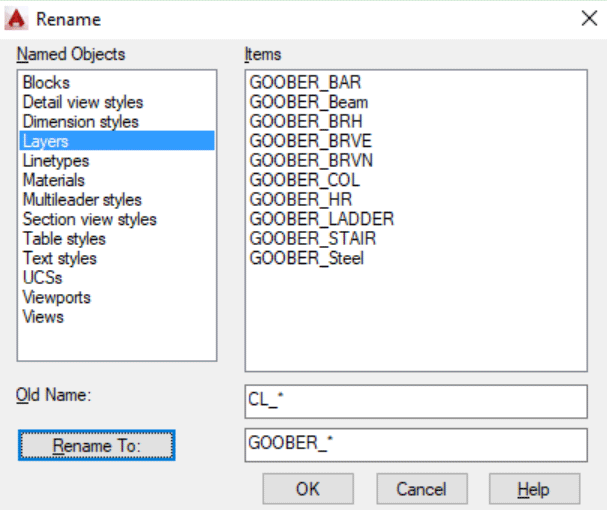Close the Rename dialog window
The image size is (607, 510).
click(589, 18)
